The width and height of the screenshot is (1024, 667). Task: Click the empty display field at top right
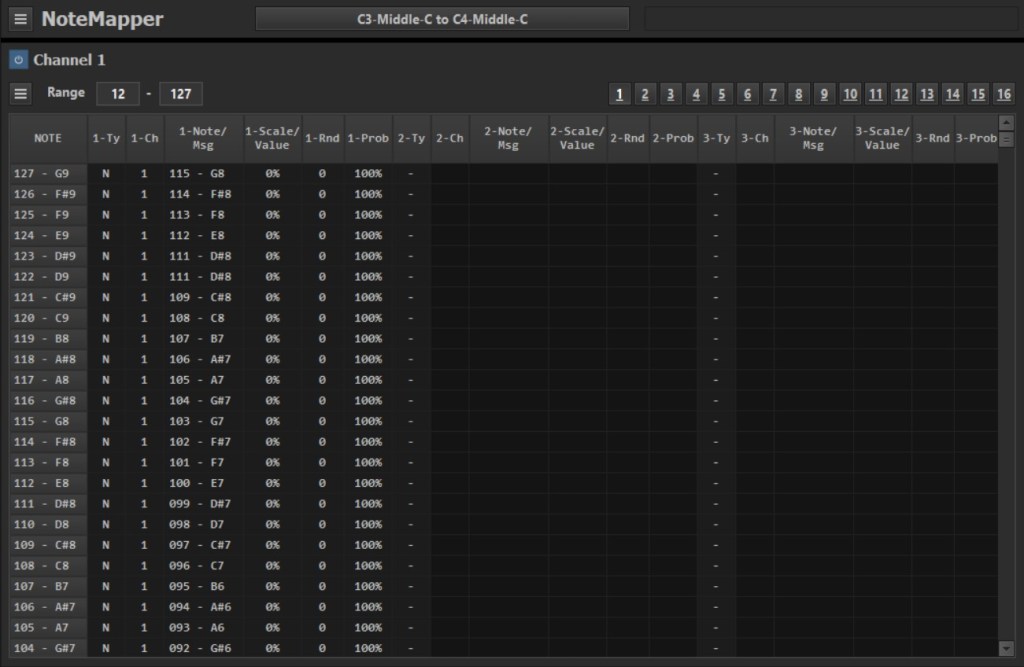click(828, 19)
